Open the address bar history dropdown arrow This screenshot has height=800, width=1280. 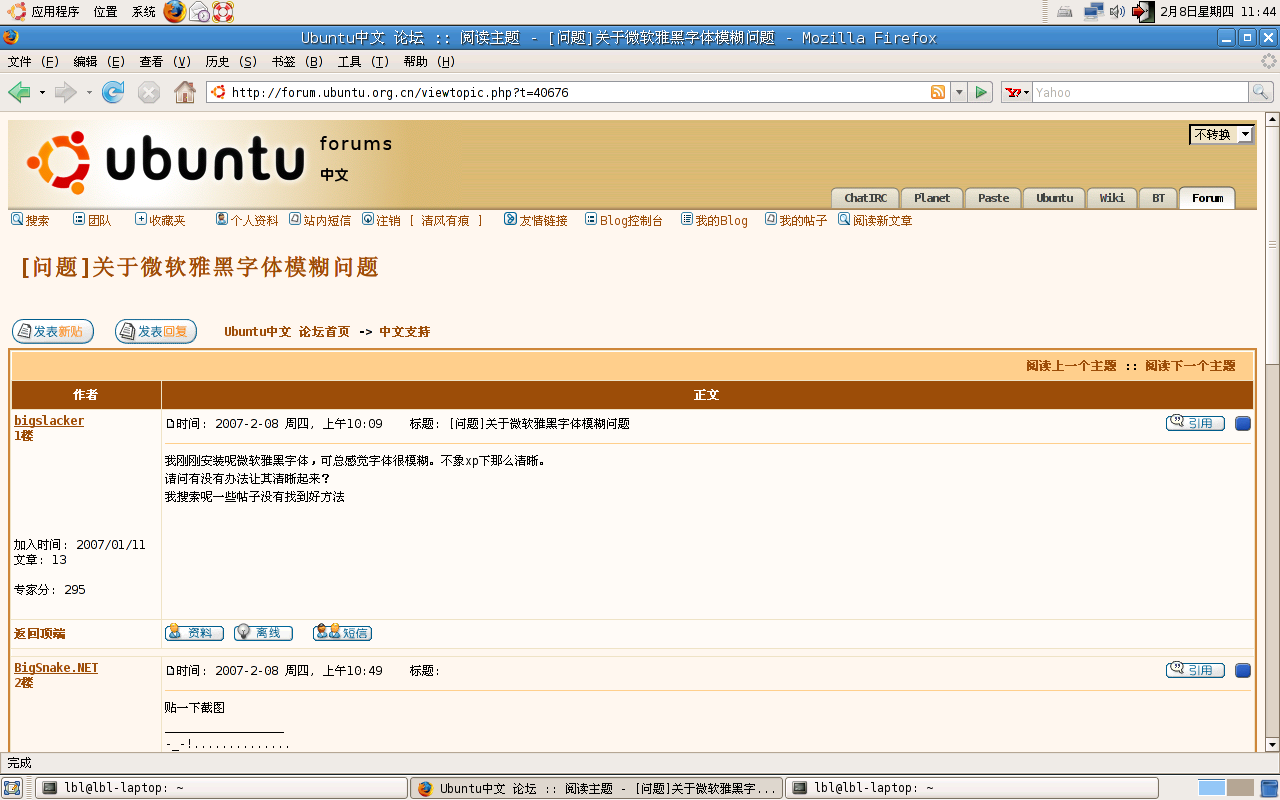[959, 92]
